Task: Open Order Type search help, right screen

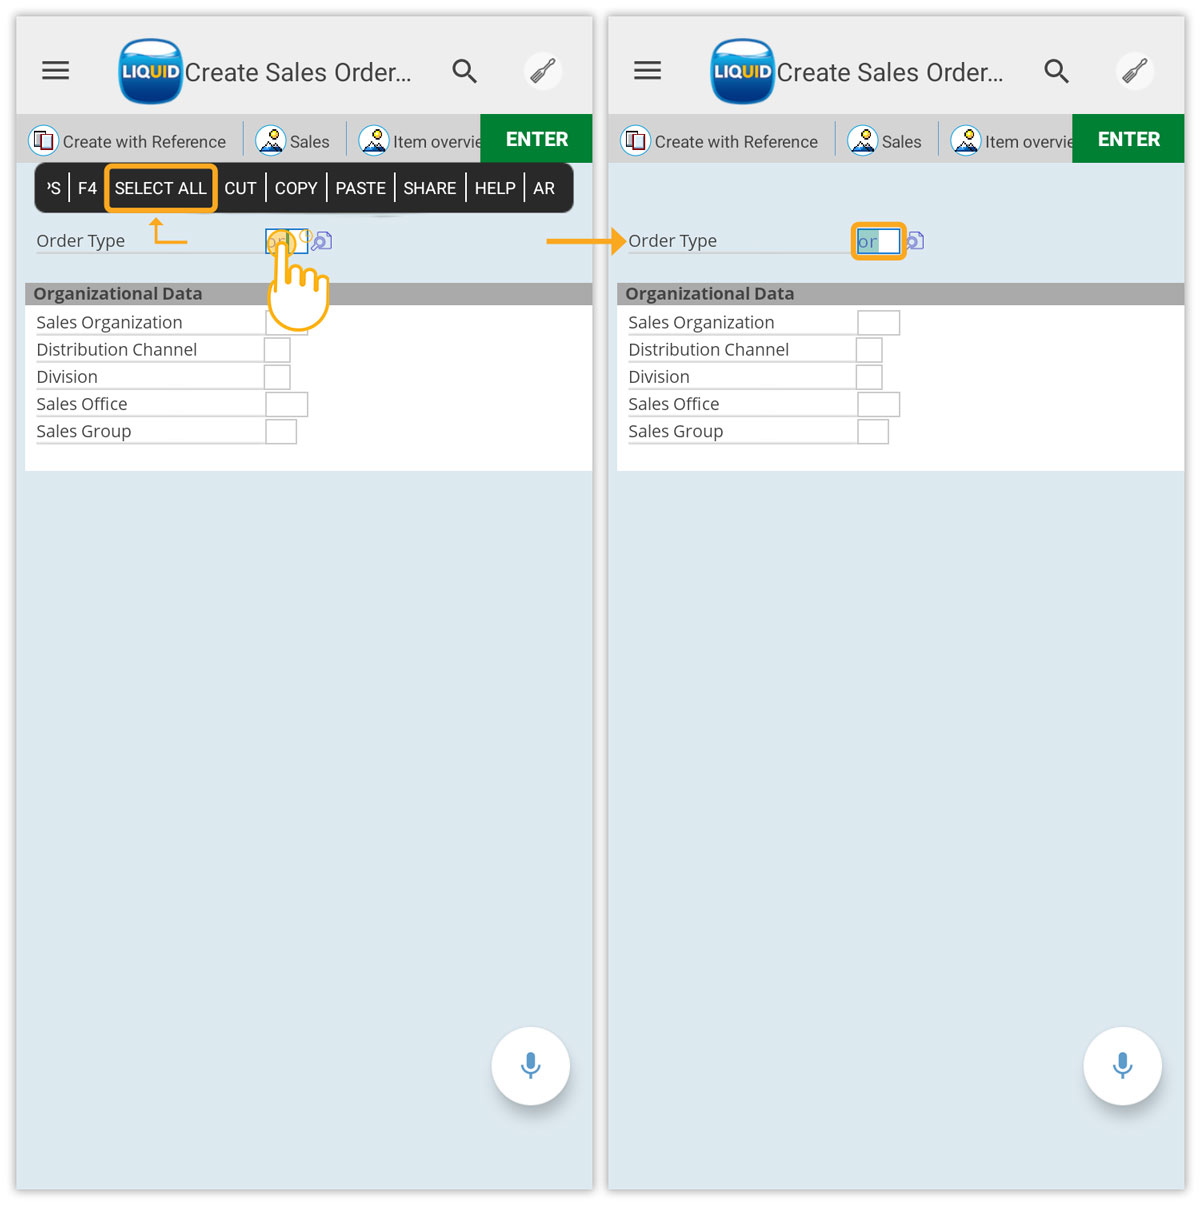Action: pyautogui.click(x=915, y=241)
